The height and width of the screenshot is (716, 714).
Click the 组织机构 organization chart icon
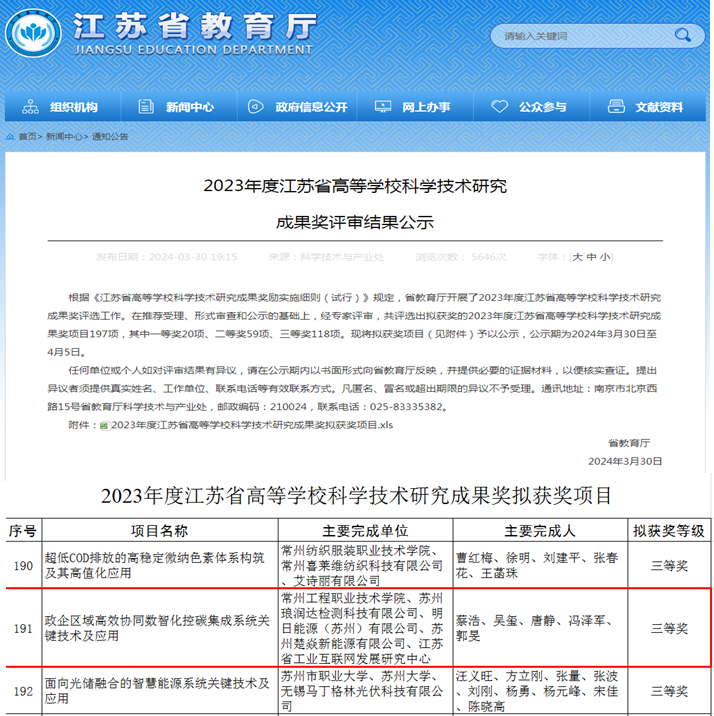click(31, 107)
